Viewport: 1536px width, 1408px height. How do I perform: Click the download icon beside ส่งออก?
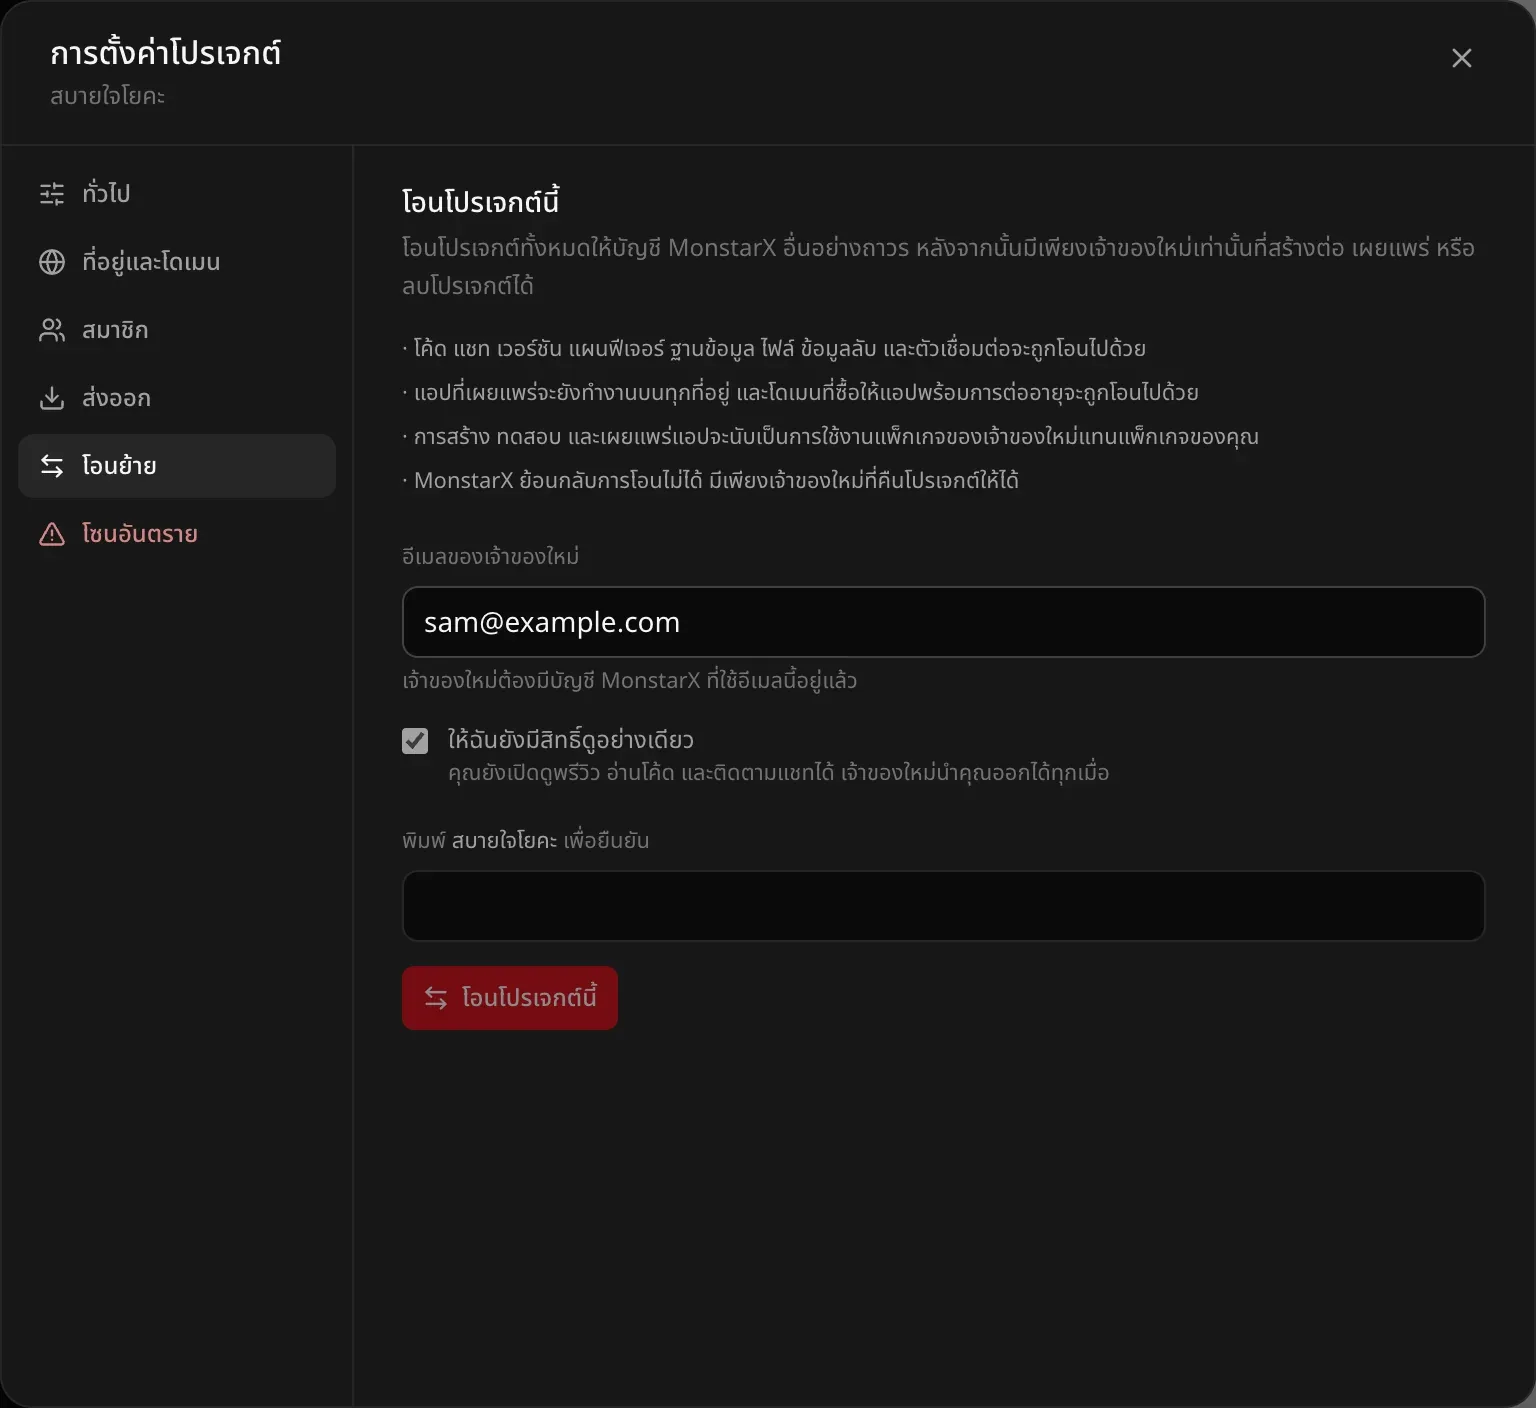(x=52, y=398)
